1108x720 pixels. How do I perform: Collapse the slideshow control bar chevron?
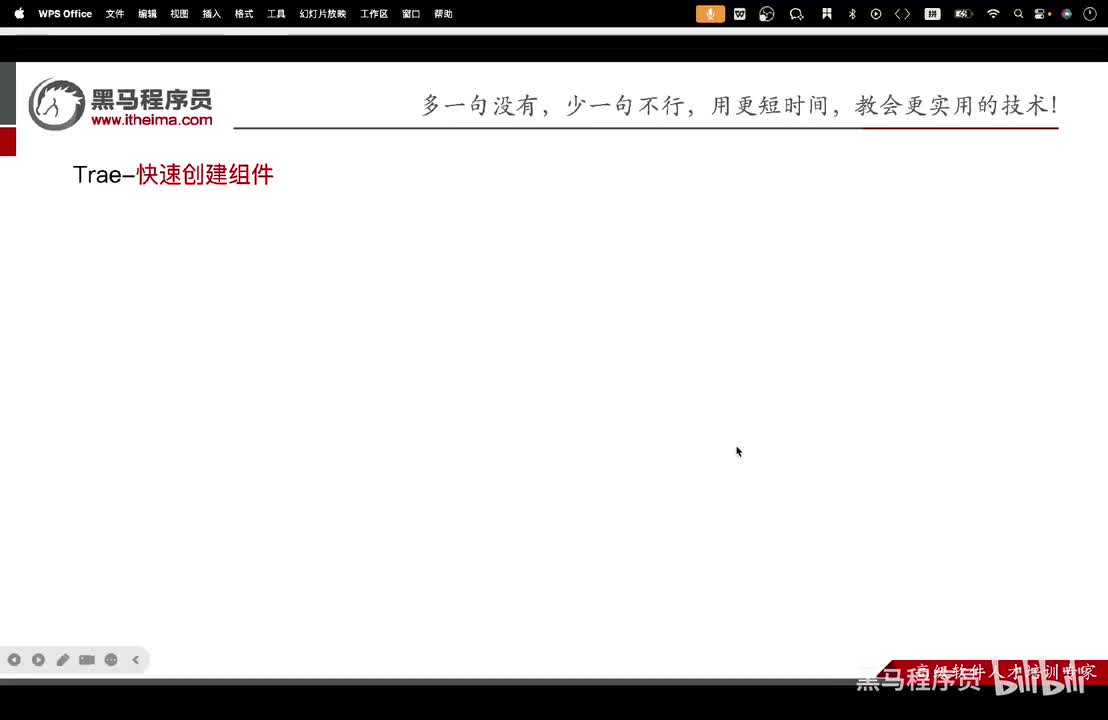(x=136, y=660)
